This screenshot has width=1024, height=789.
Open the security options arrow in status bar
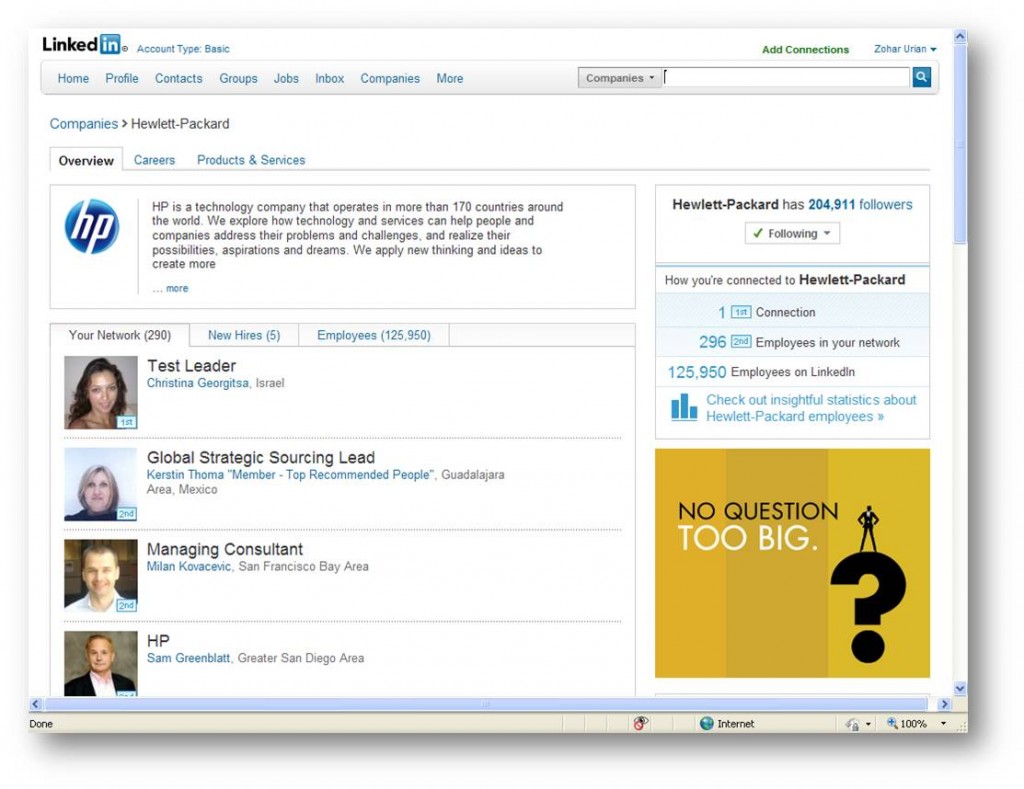tap(868, 724)
